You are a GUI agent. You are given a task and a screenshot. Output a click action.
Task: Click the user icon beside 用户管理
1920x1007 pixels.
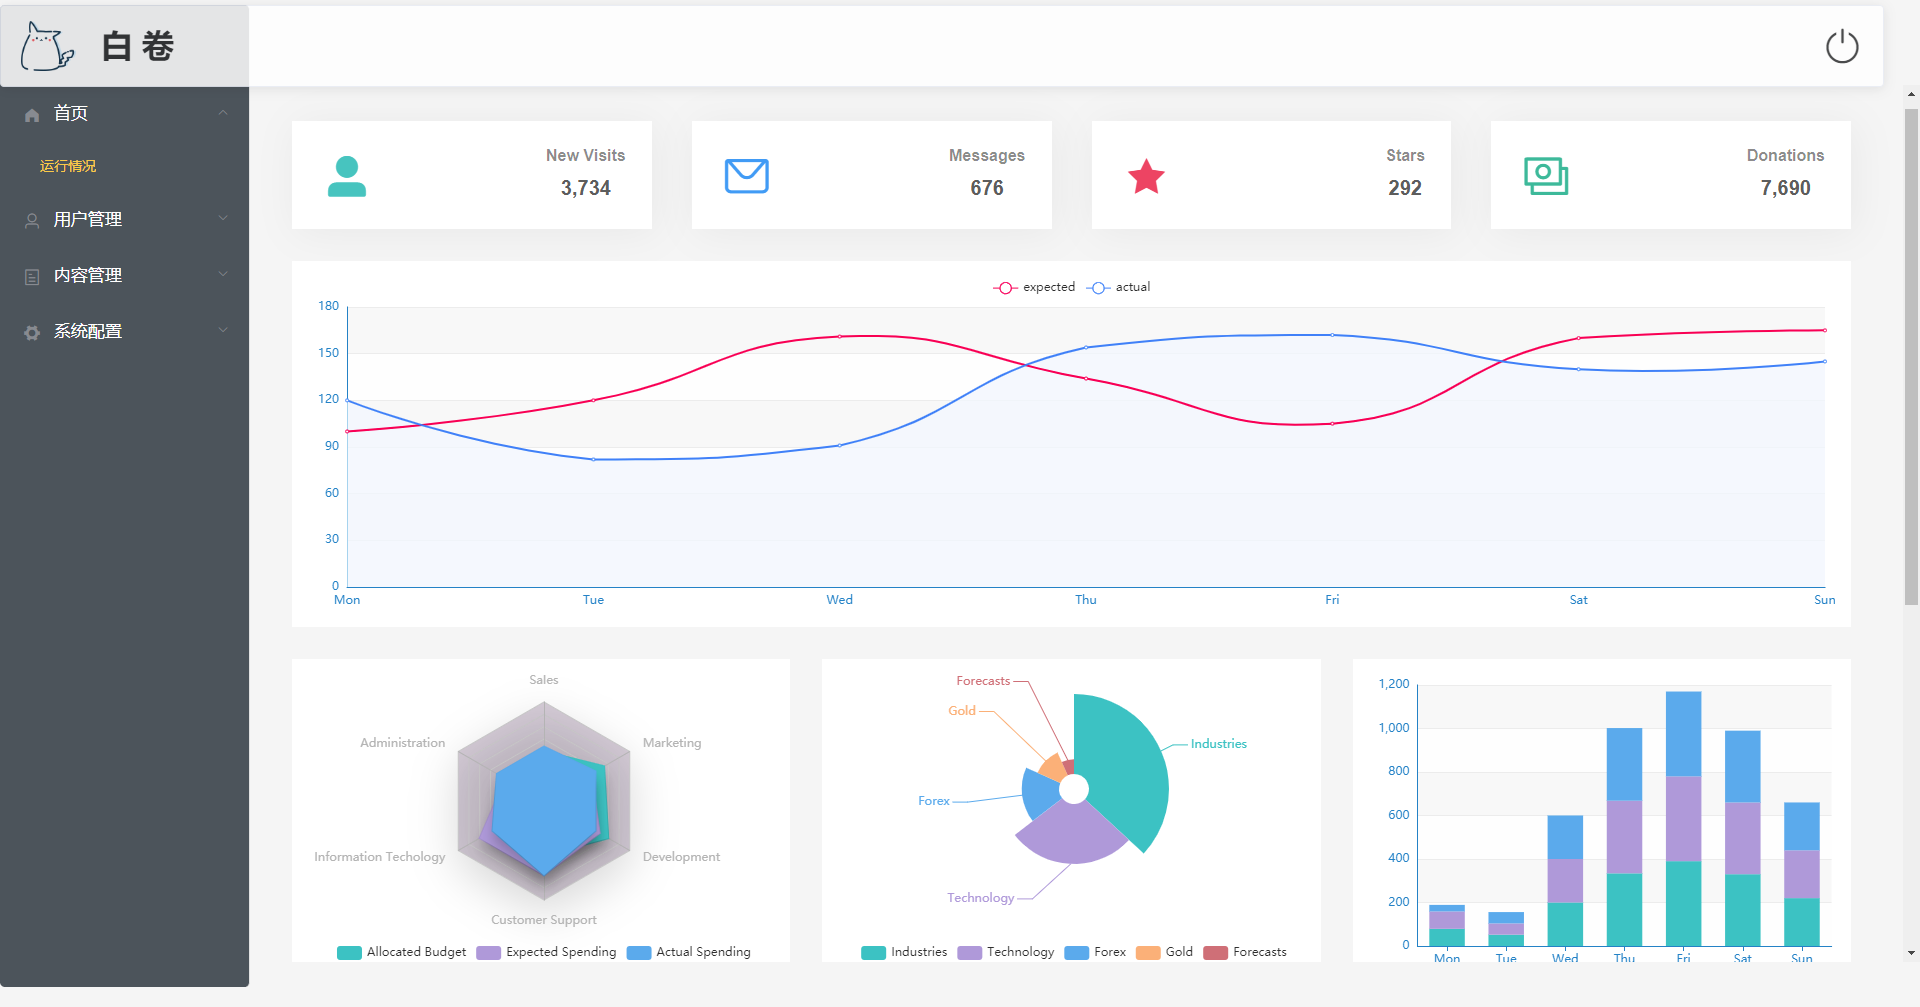click(32, 221)
